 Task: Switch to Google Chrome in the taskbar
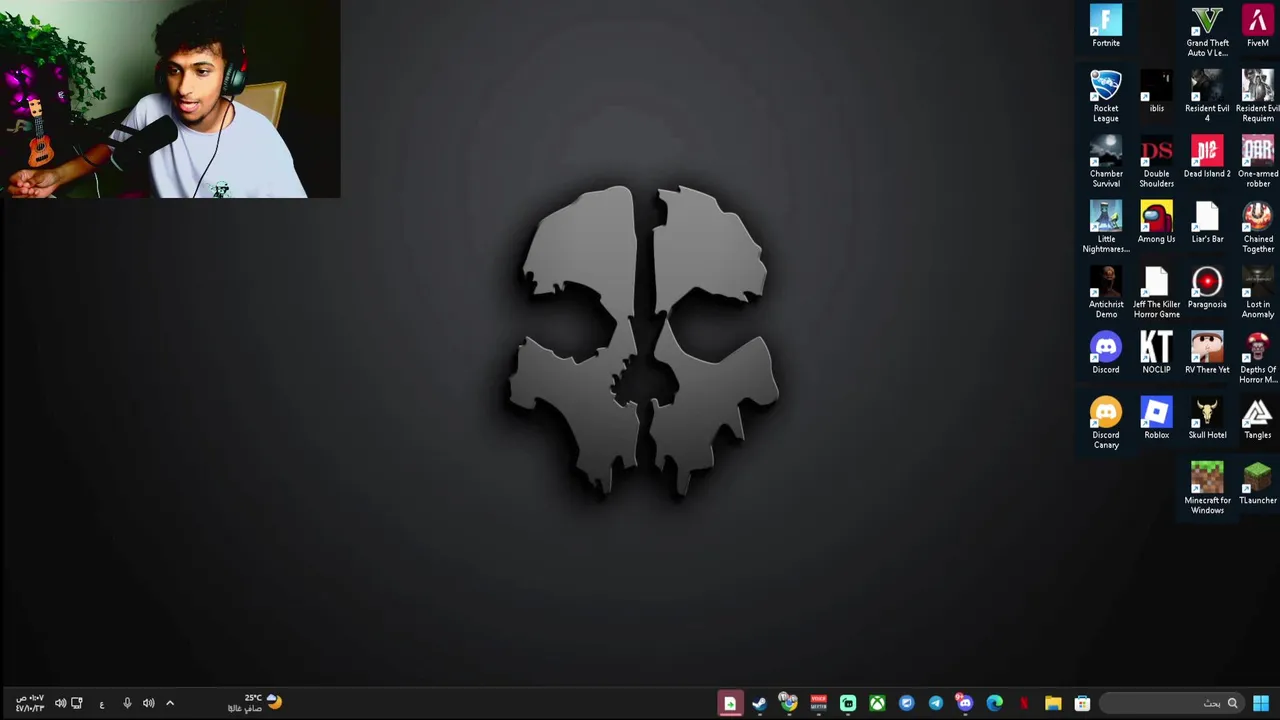click(788, 703)
